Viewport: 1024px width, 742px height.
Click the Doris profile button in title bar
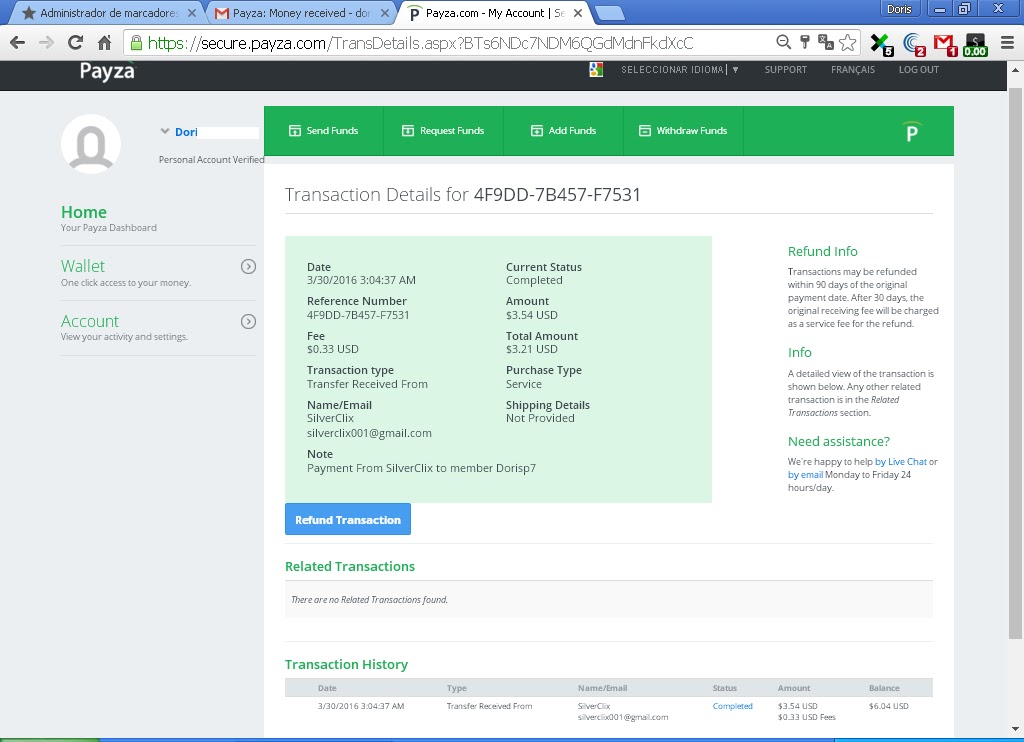[899, 8]
